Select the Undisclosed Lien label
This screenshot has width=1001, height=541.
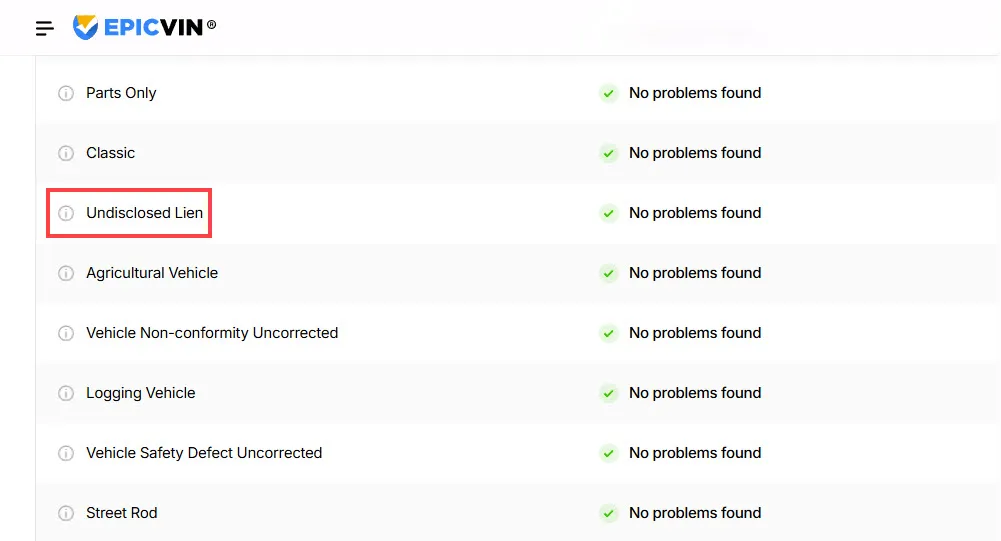(144, 213)
